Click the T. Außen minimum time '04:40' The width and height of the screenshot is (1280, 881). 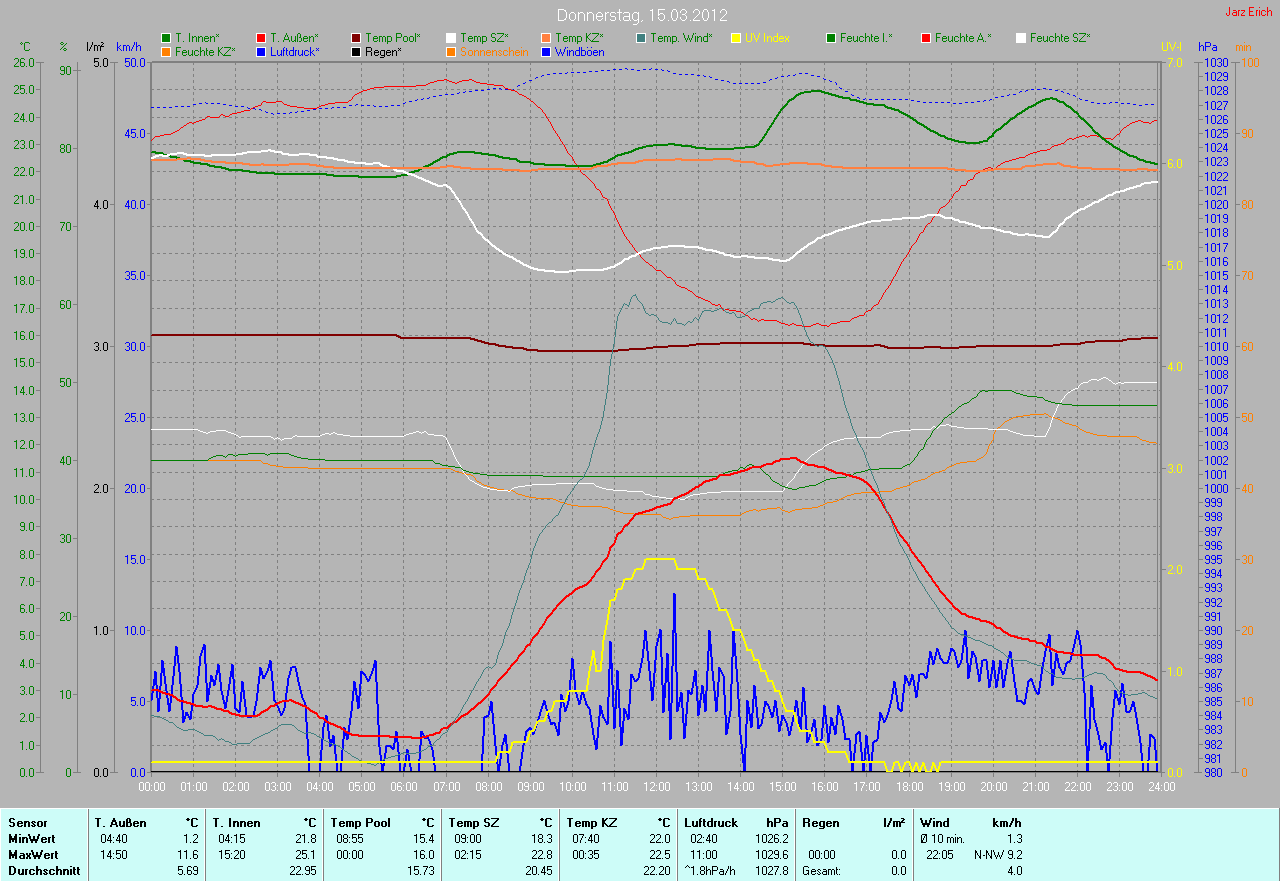(114, 839)
